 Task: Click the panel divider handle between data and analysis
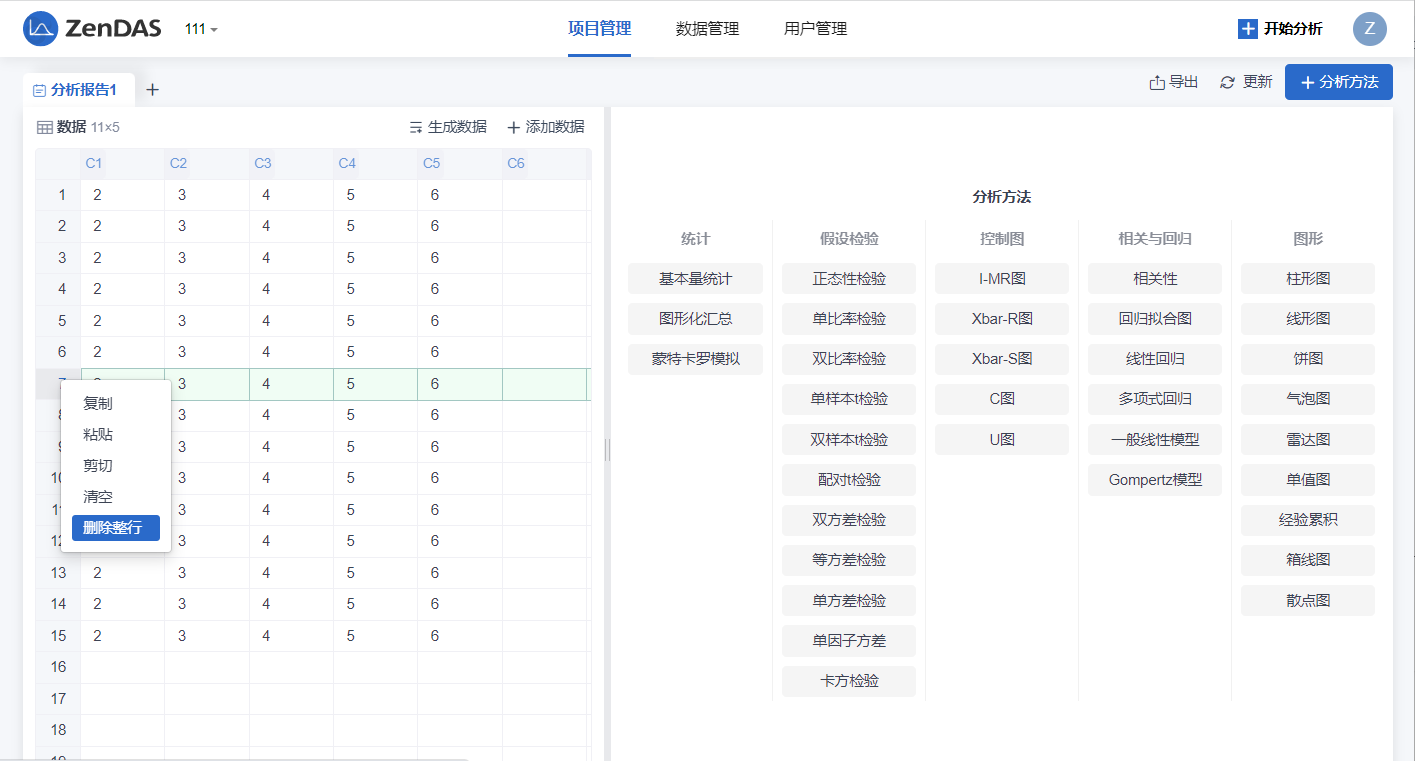click(607, 450)
